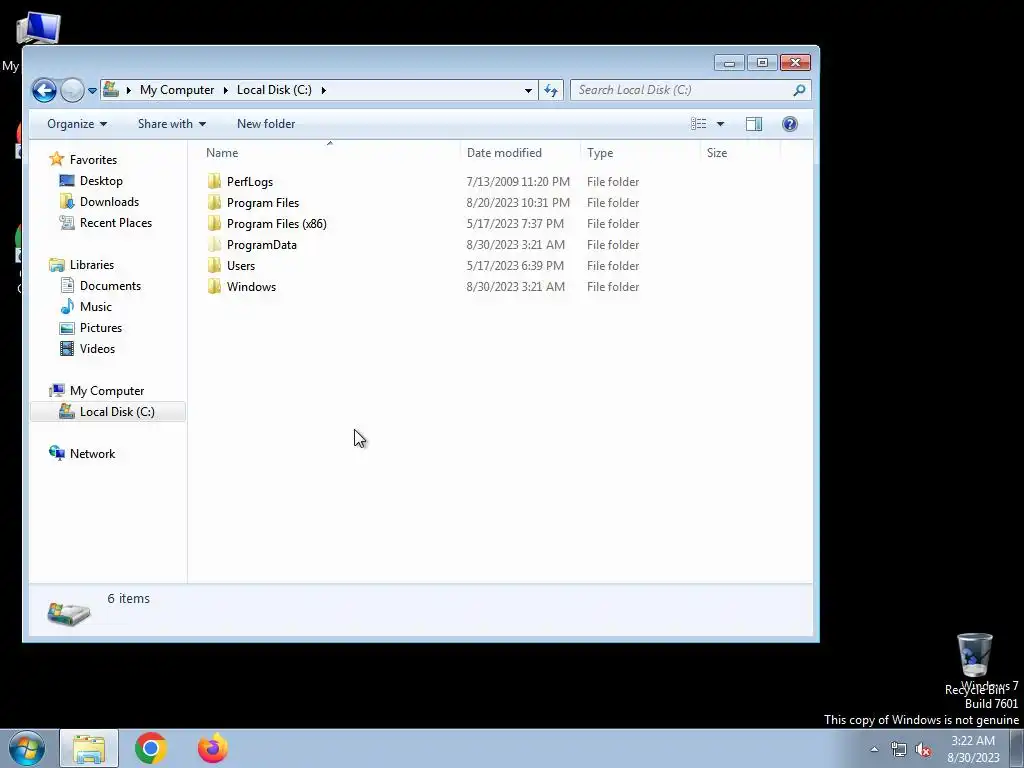Open the address bar previous locations dropdown
Image resolution: width=1024 pixels, height=768 pixels.
click(x=528, y=90)
